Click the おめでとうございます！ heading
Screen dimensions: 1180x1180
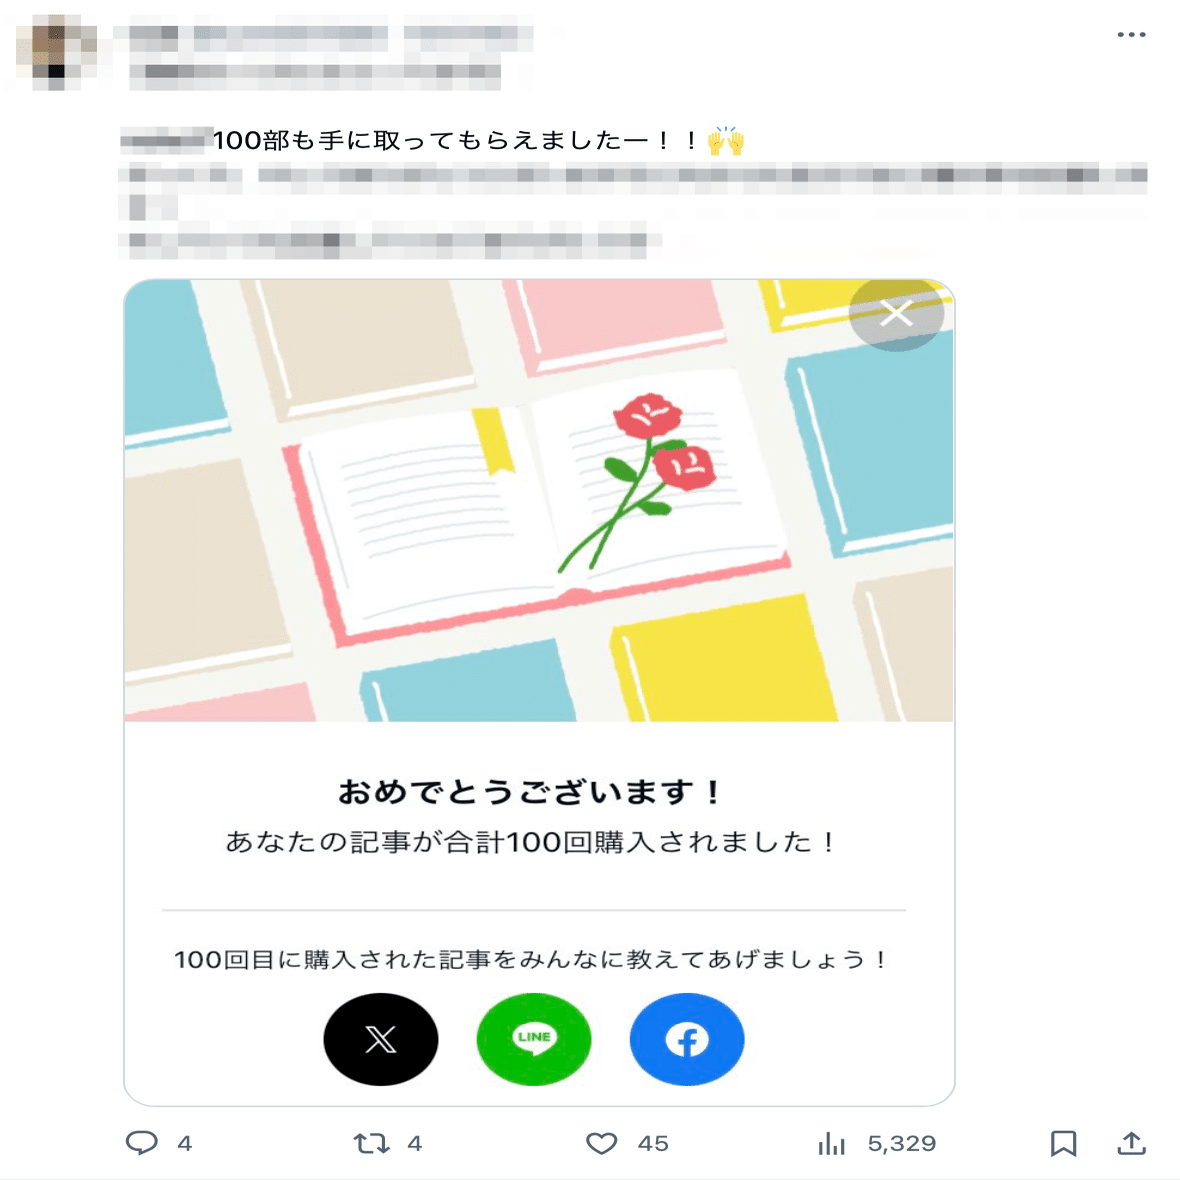pyautogui.click(x=530, y=792)
